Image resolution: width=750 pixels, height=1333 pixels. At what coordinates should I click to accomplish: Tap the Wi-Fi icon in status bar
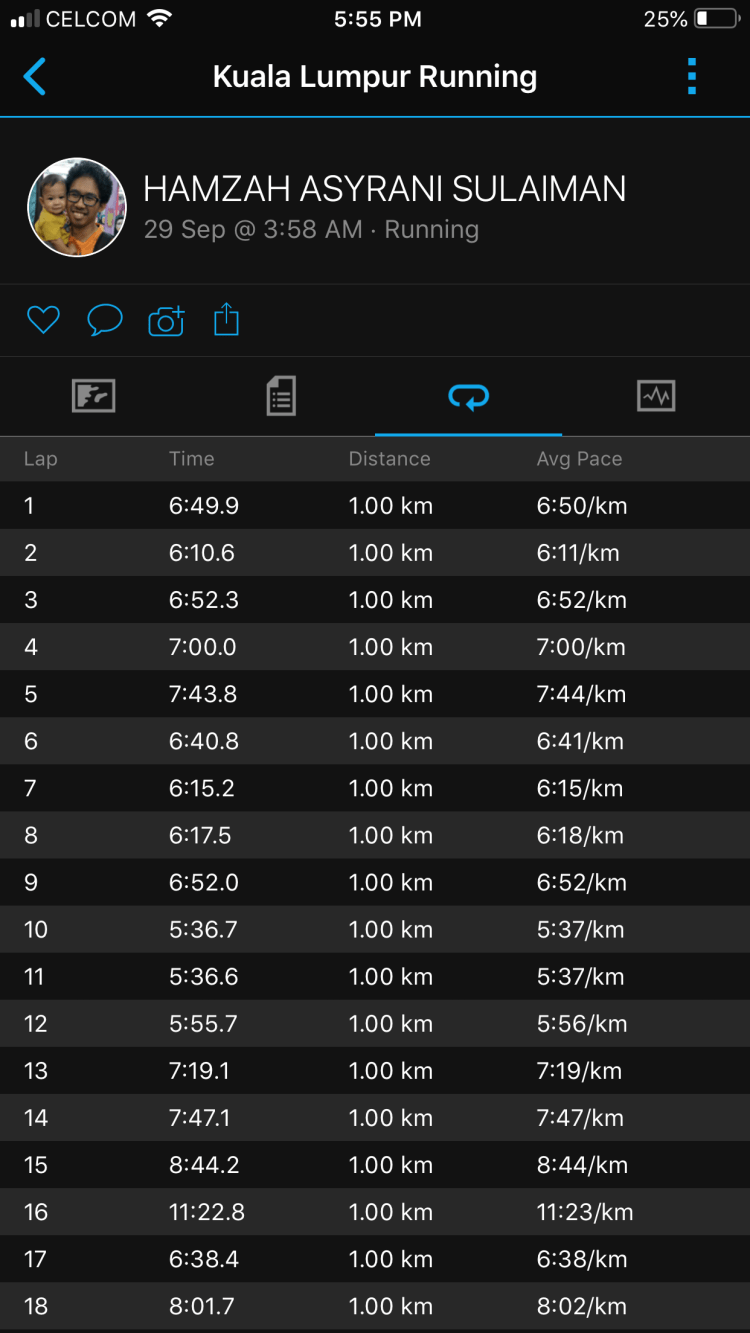(x=158, y=19)
